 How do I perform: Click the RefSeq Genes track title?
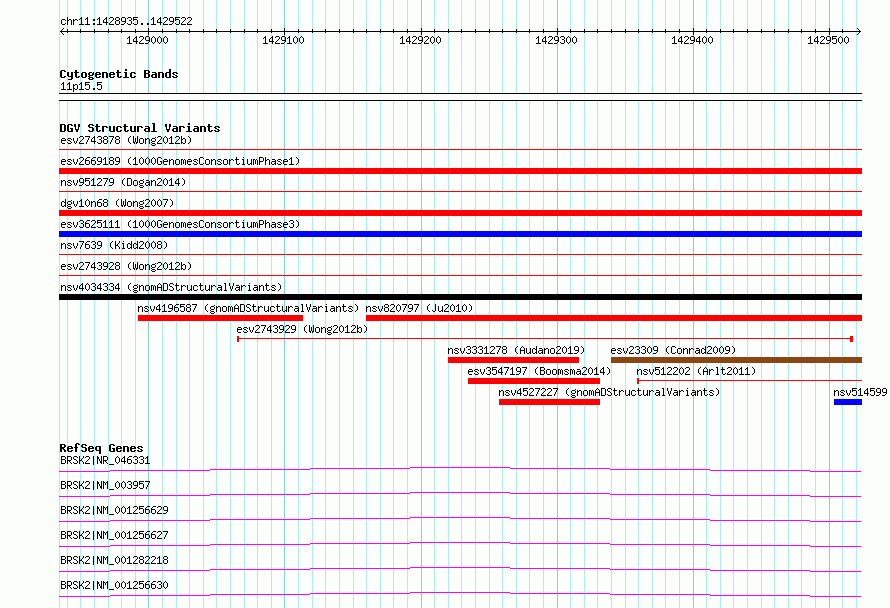(101, 448)
